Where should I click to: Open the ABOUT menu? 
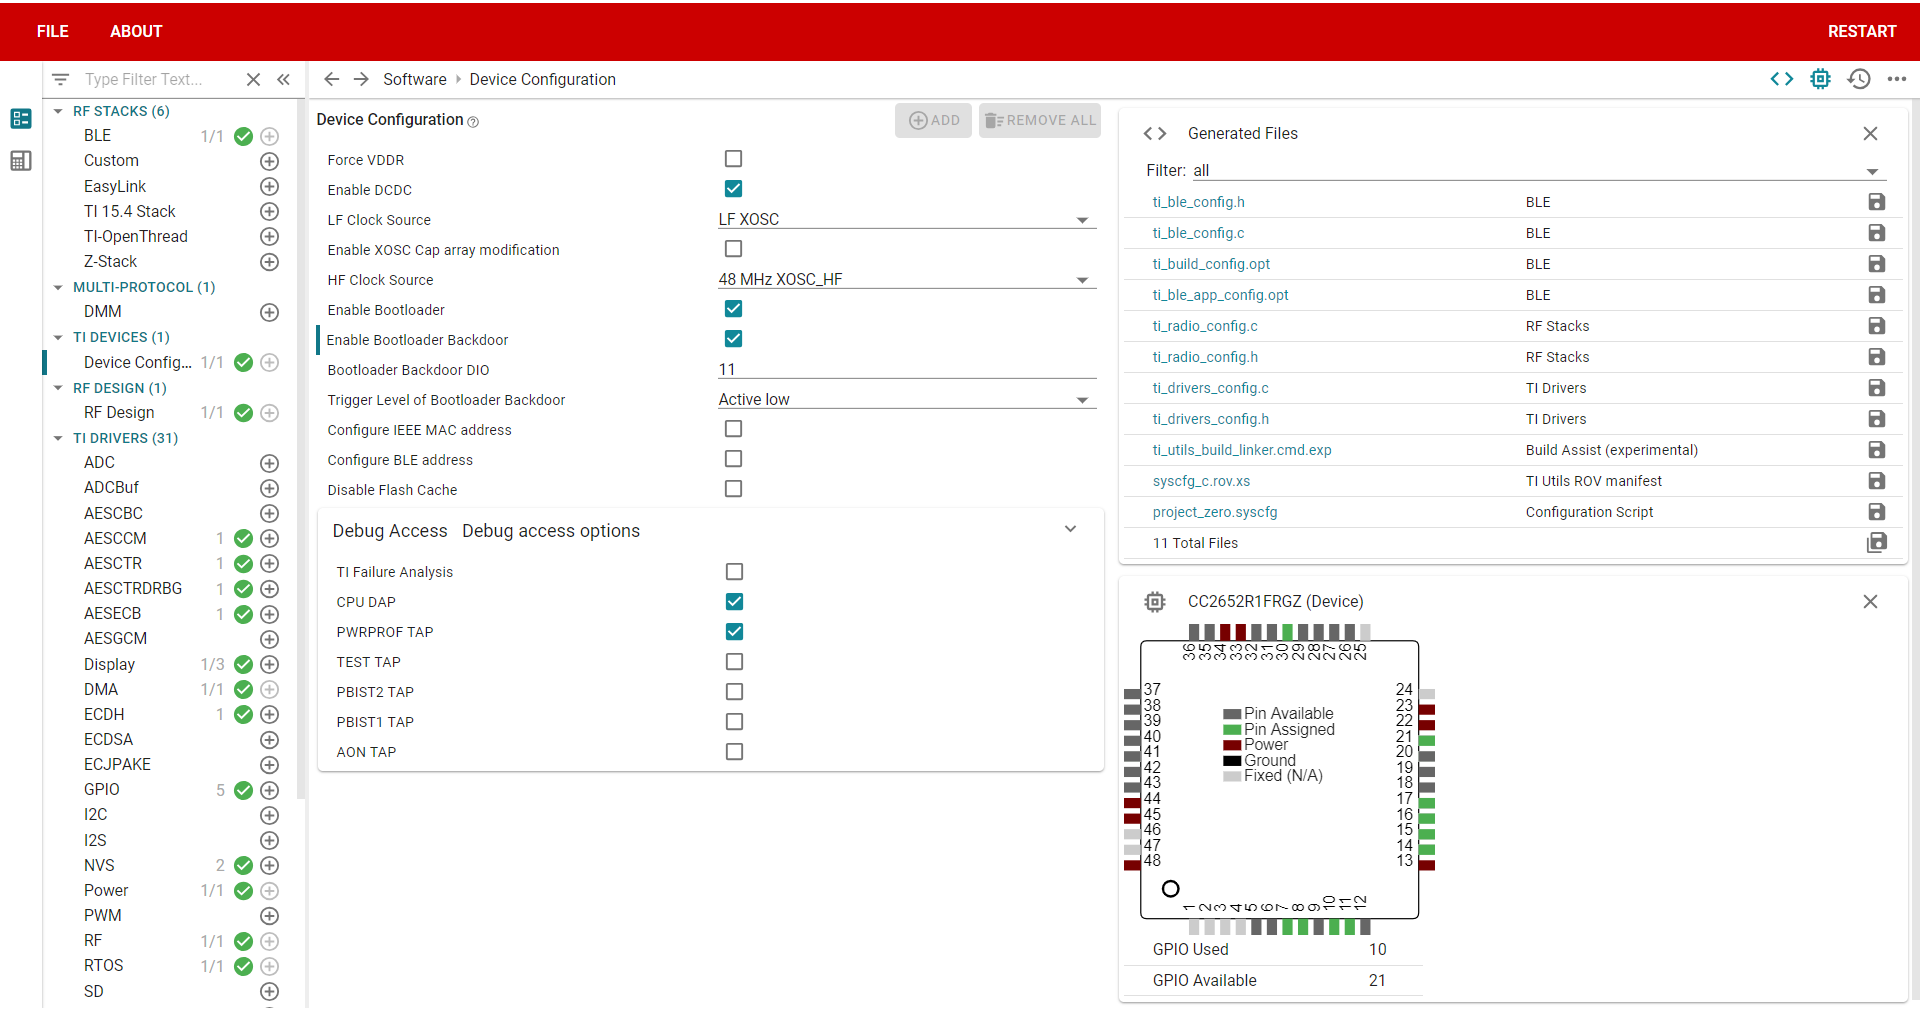[x=136, y=31]
